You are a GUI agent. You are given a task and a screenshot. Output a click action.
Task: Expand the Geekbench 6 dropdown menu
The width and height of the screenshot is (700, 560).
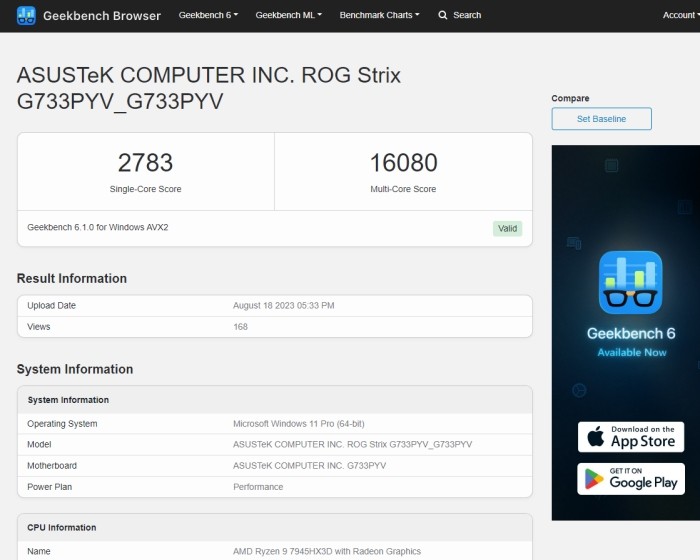click(x=208, y=15)
